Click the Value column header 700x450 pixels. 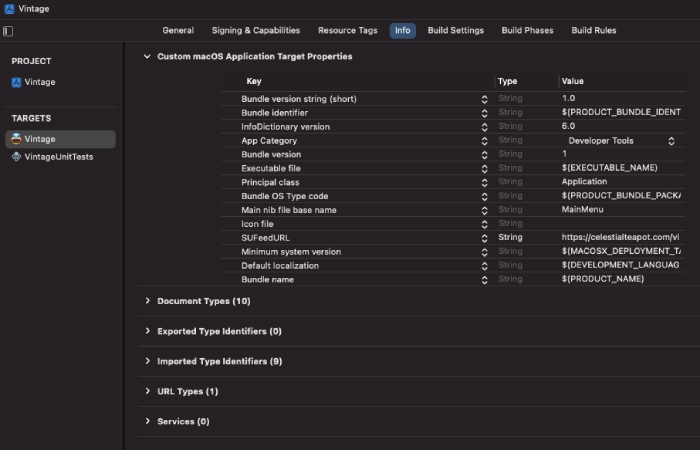coord(573,81)
